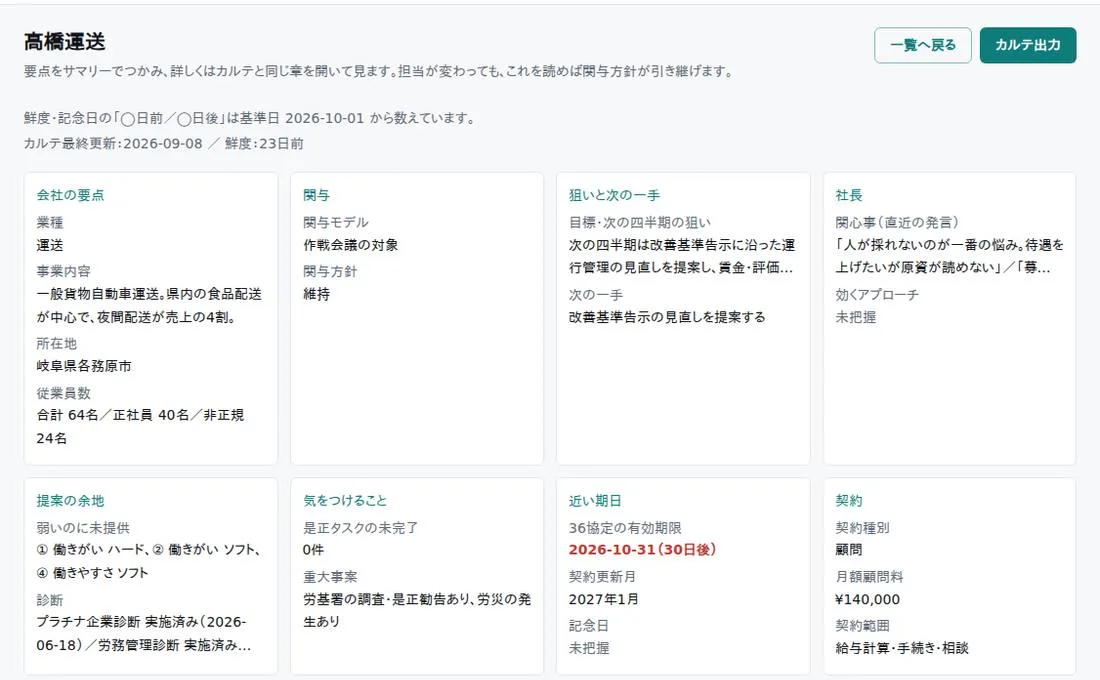Open the 契約 card heading
The height and width of the screenshot is (680, 1100).
tap(849, 500)
